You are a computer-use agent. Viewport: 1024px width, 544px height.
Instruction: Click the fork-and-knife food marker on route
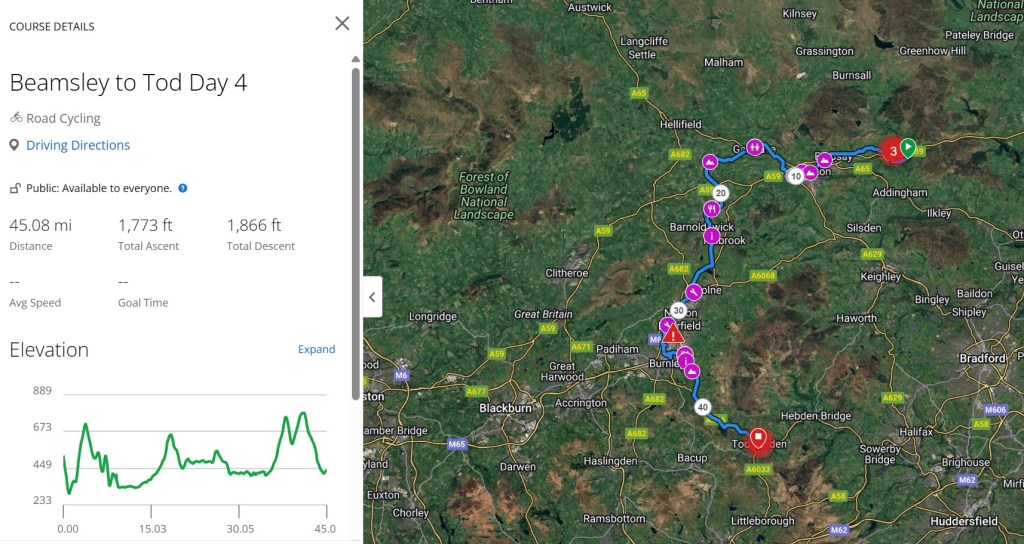[x=712, y=209]
